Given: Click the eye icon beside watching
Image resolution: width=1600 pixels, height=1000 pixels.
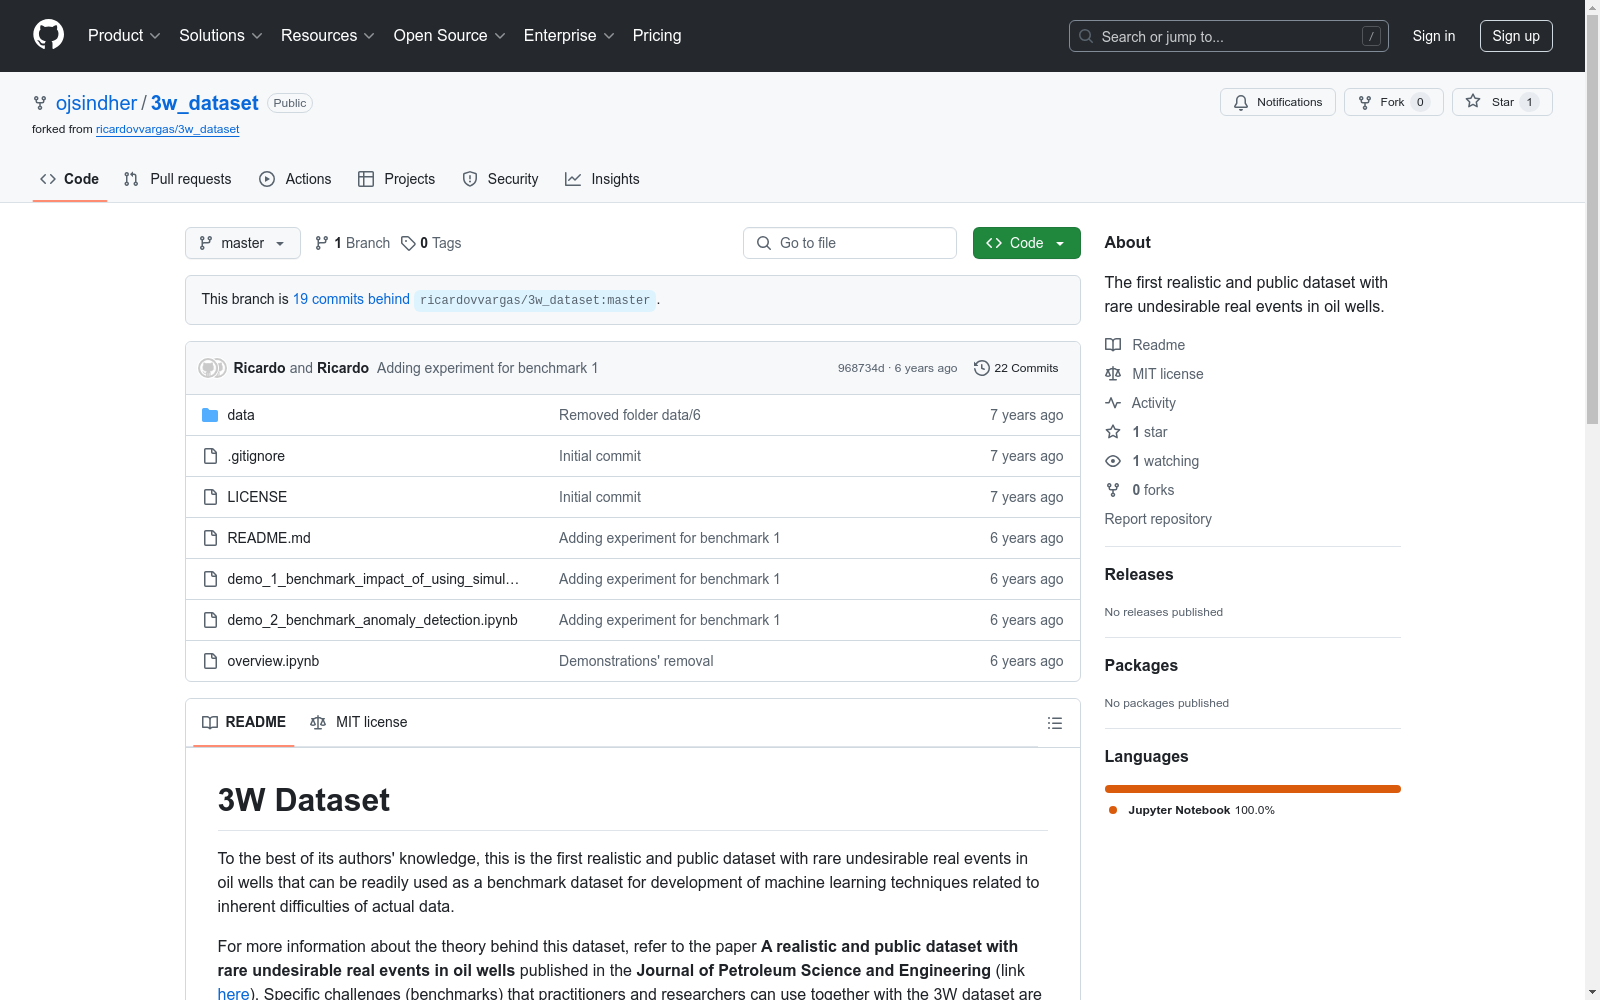Looking at the screenshot, I should 1113,461.
